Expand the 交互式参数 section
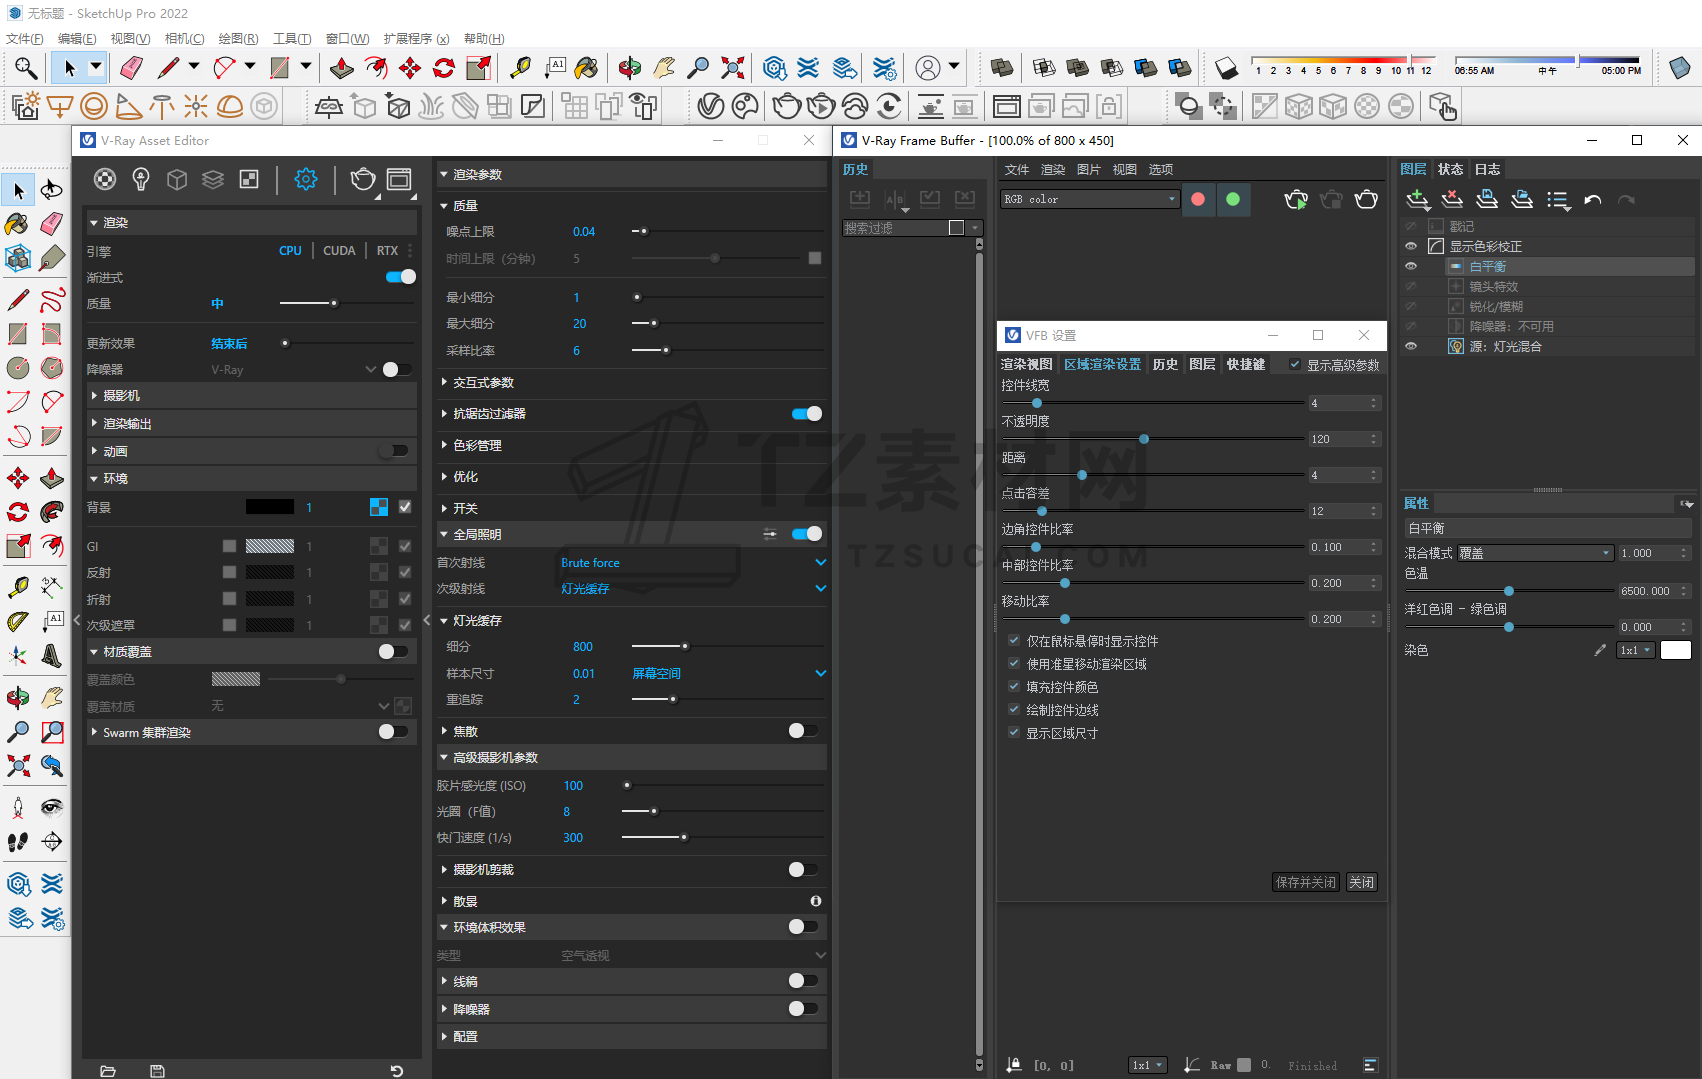1702x1079 pixels. click(x=444, y=382)
